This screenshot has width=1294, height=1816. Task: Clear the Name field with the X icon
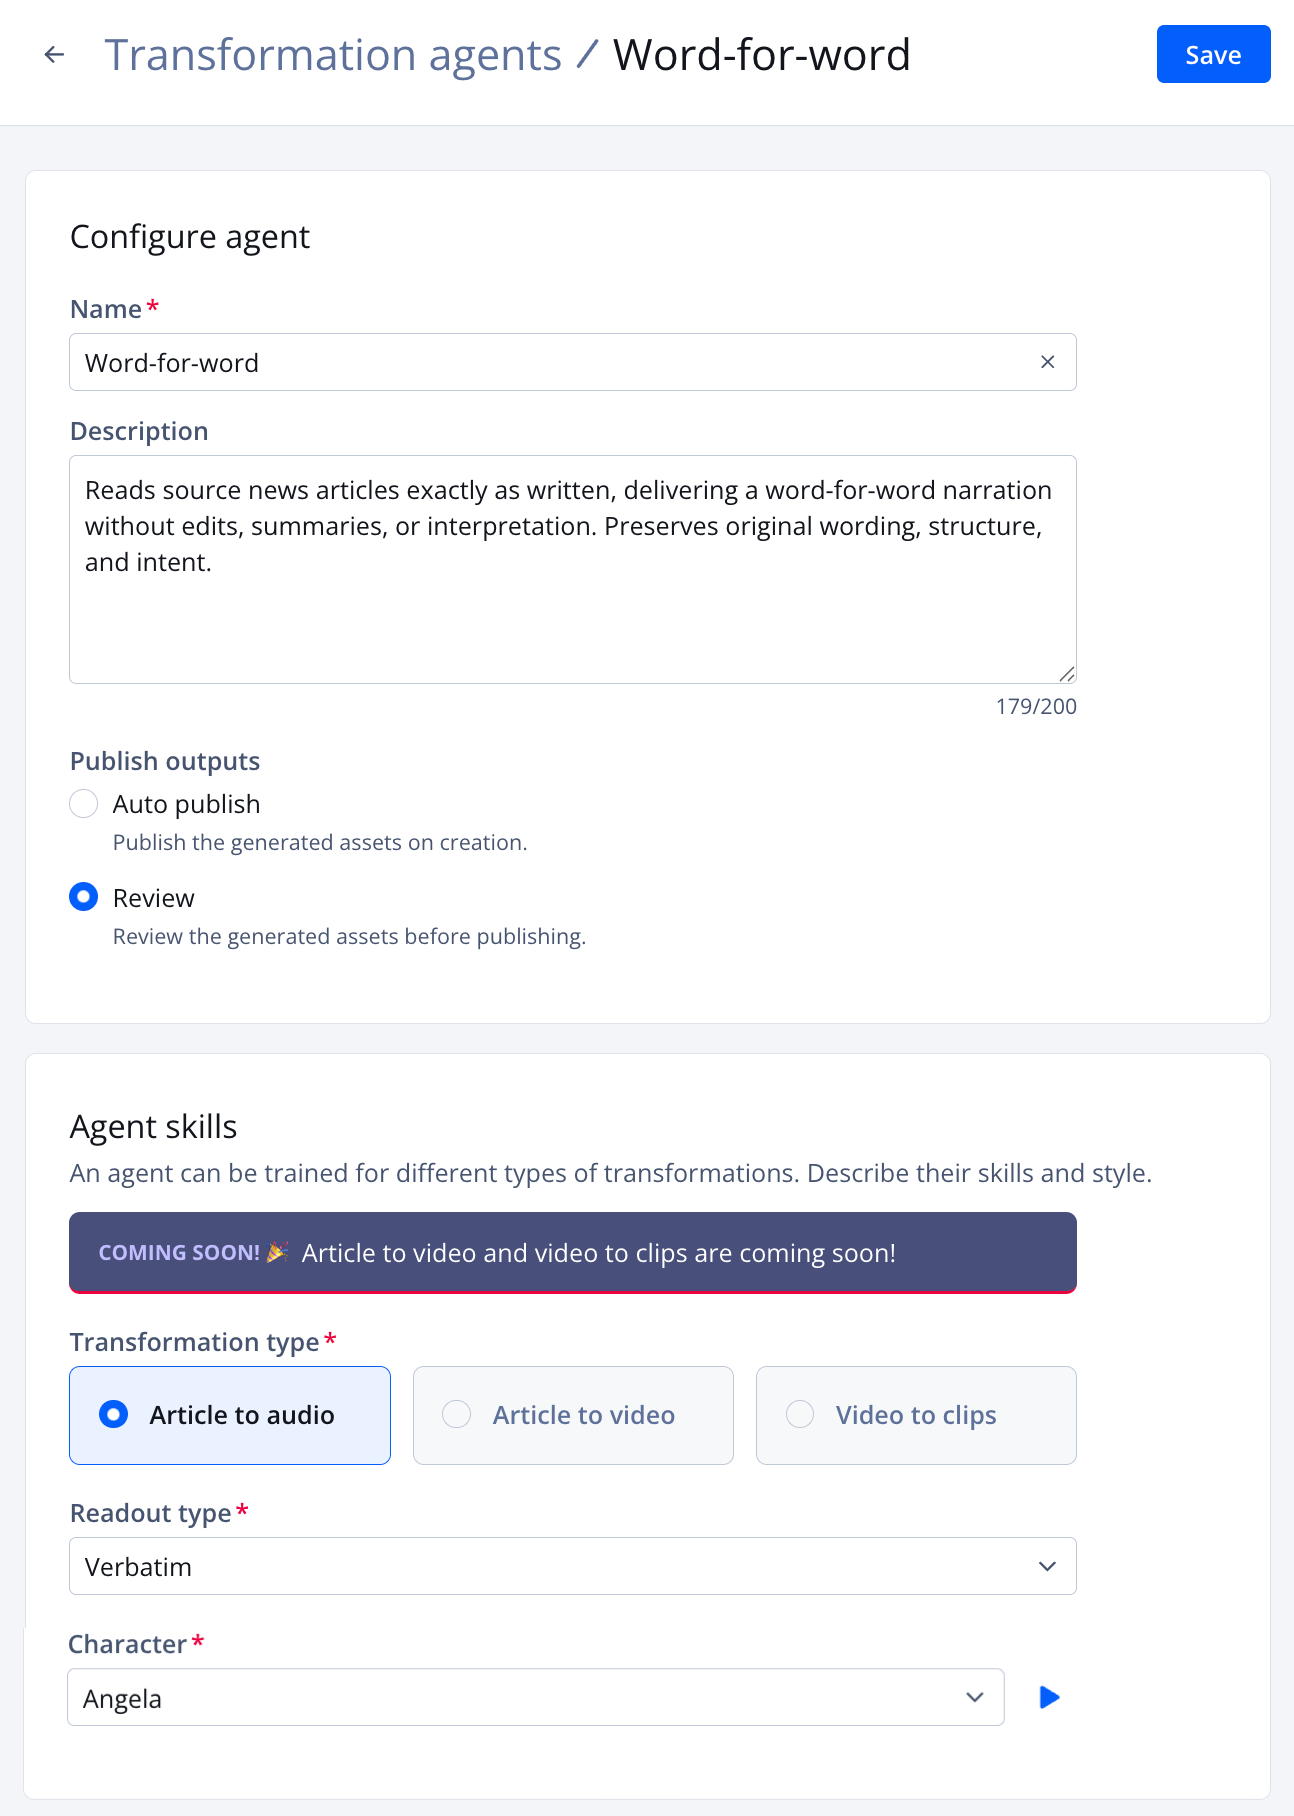[x=1047, y=362]
